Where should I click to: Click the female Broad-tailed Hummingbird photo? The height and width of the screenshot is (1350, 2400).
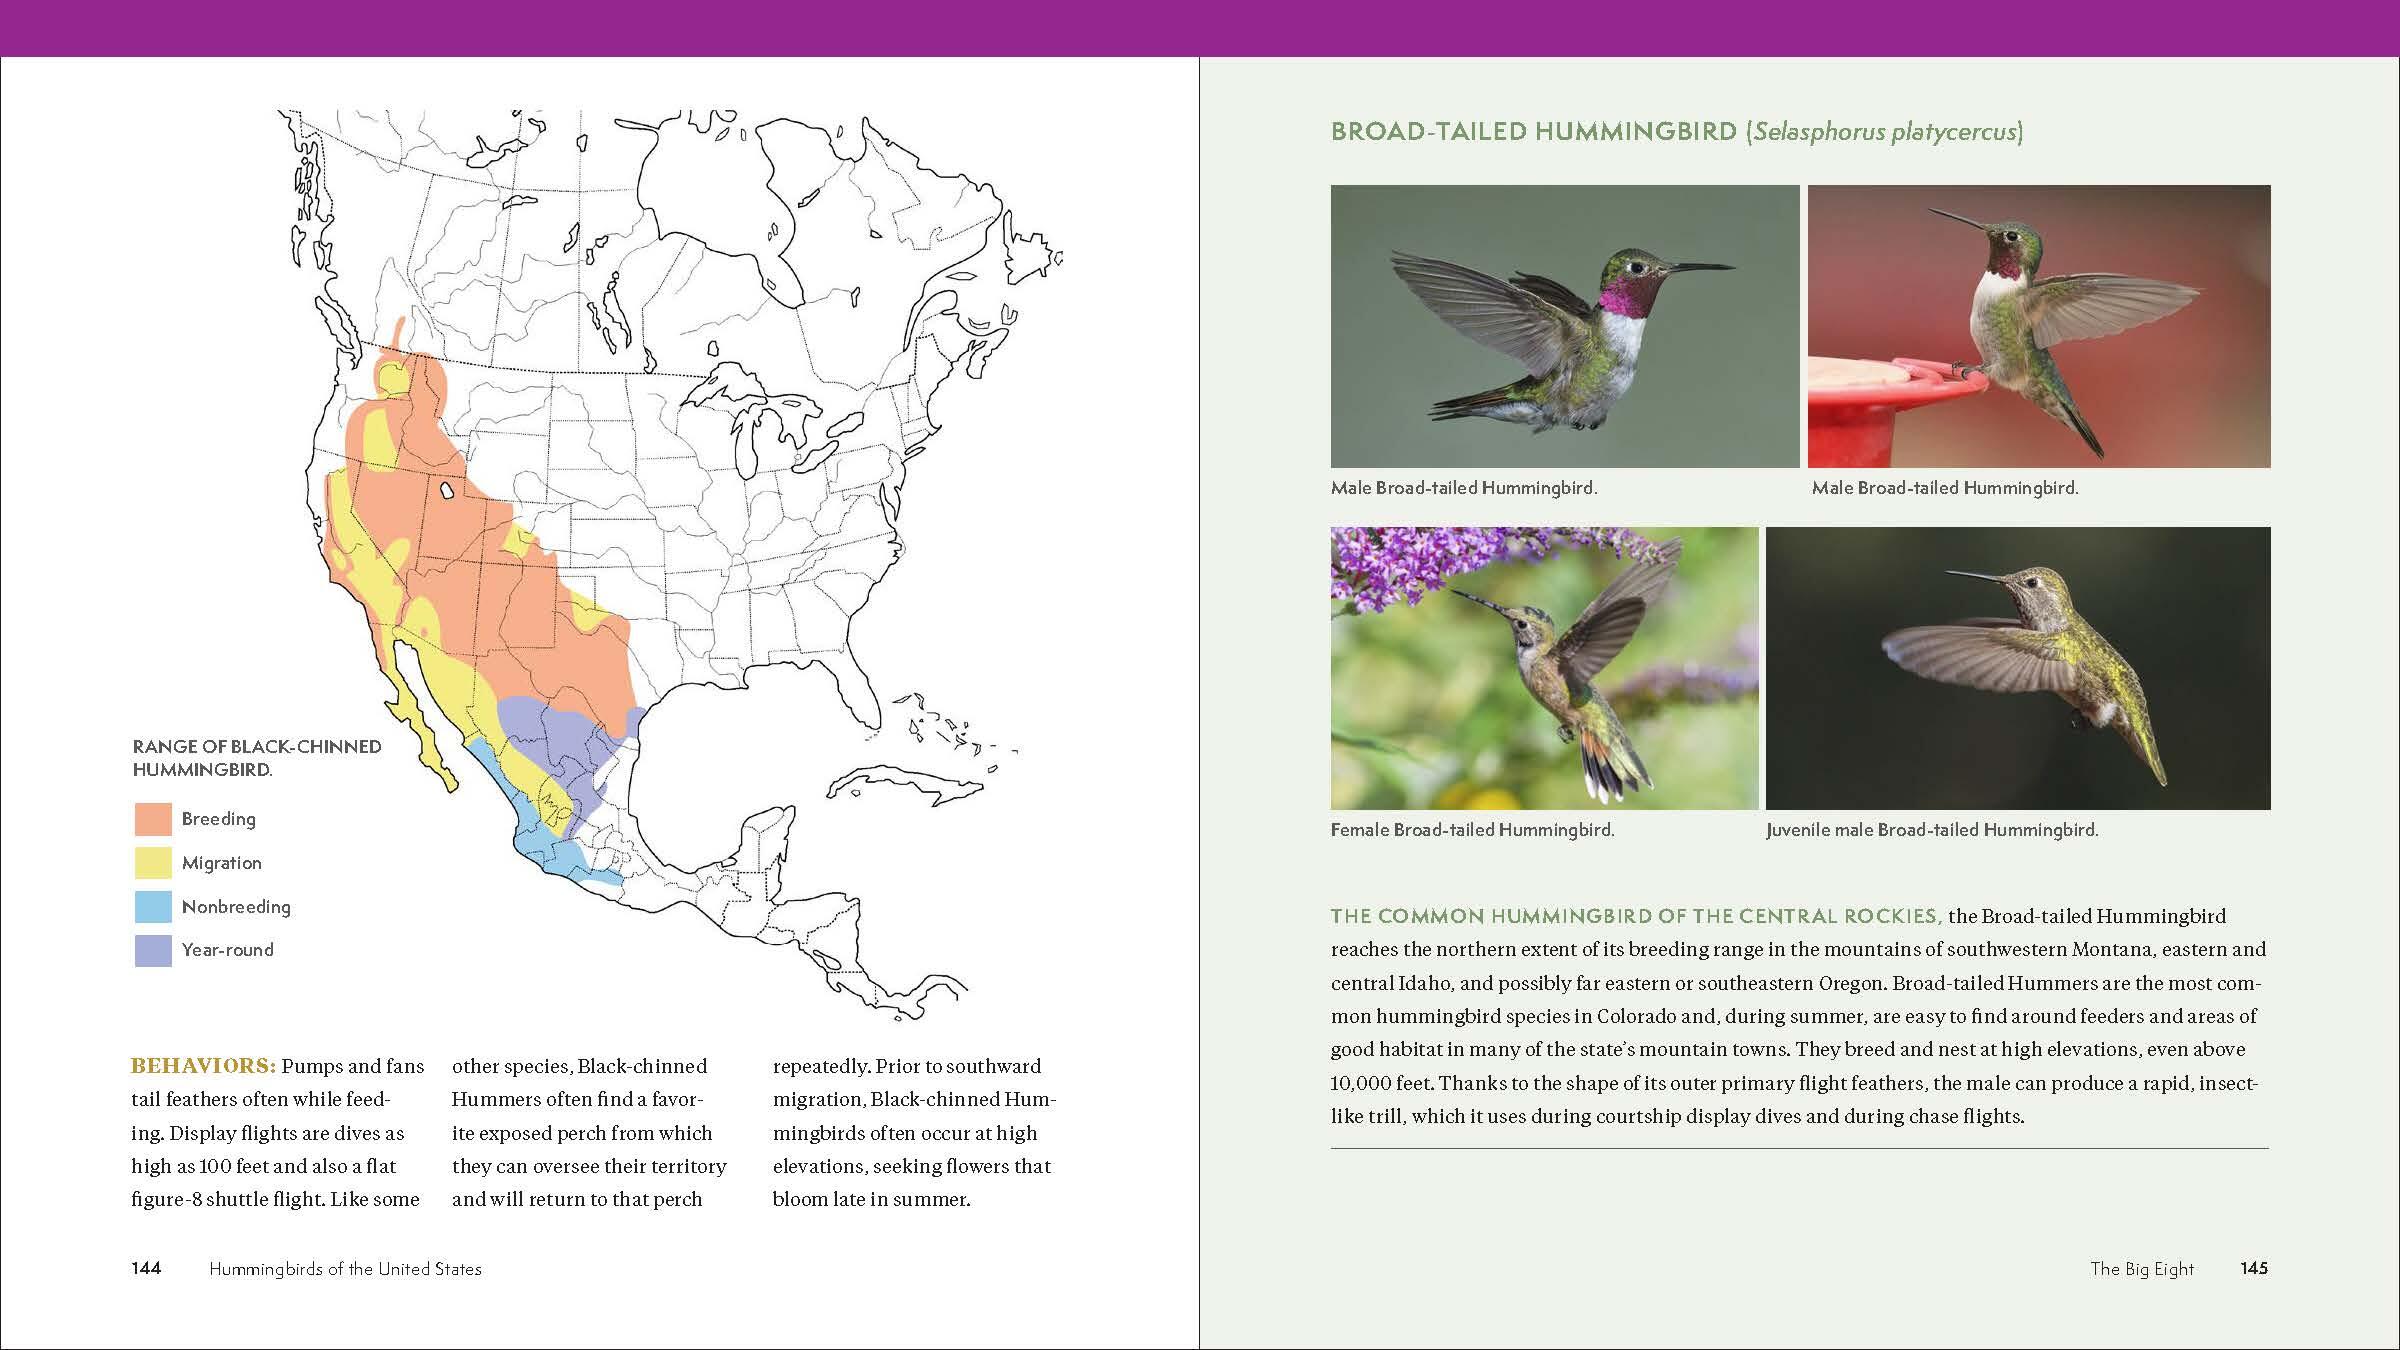pos(1543,668)
